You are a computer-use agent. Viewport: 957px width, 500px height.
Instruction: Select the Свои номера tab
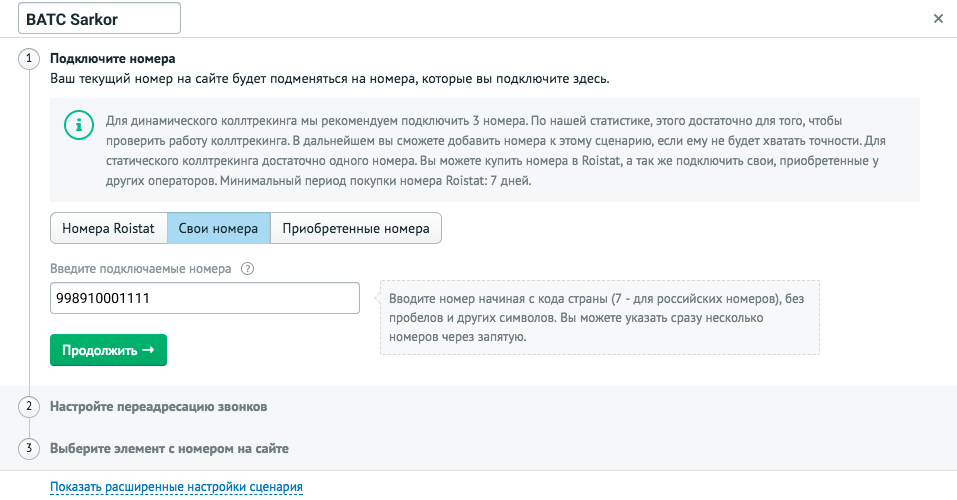coord(218,229)
